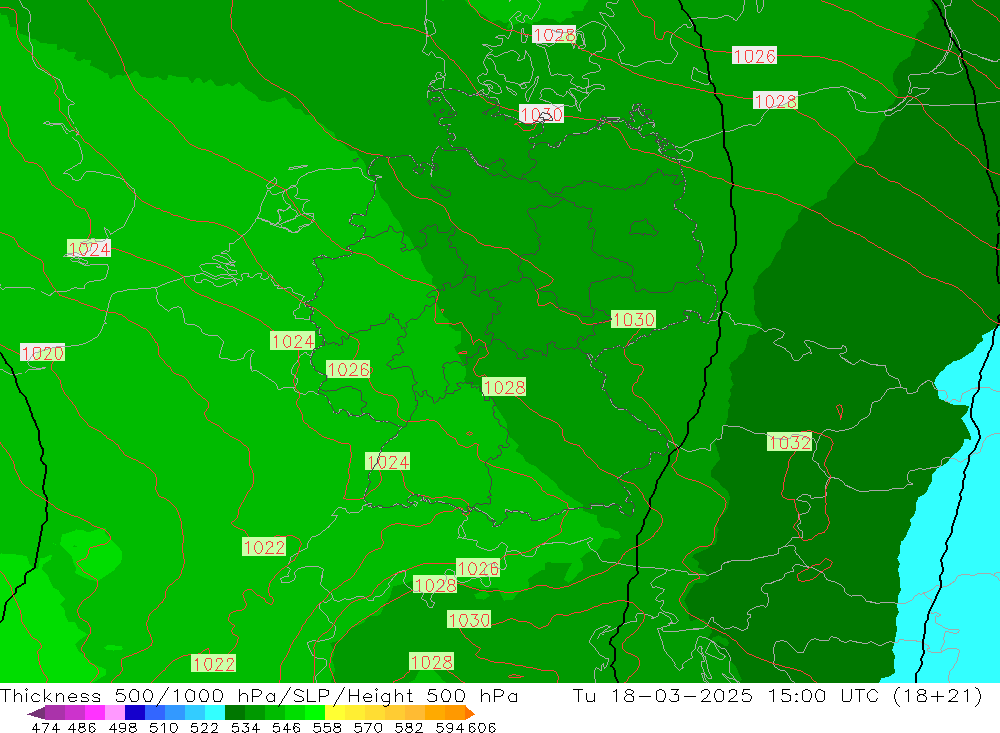1000x733 pixels.
Task: Click the 1030 label between two 1028 labels
Action: pos(469,619)
